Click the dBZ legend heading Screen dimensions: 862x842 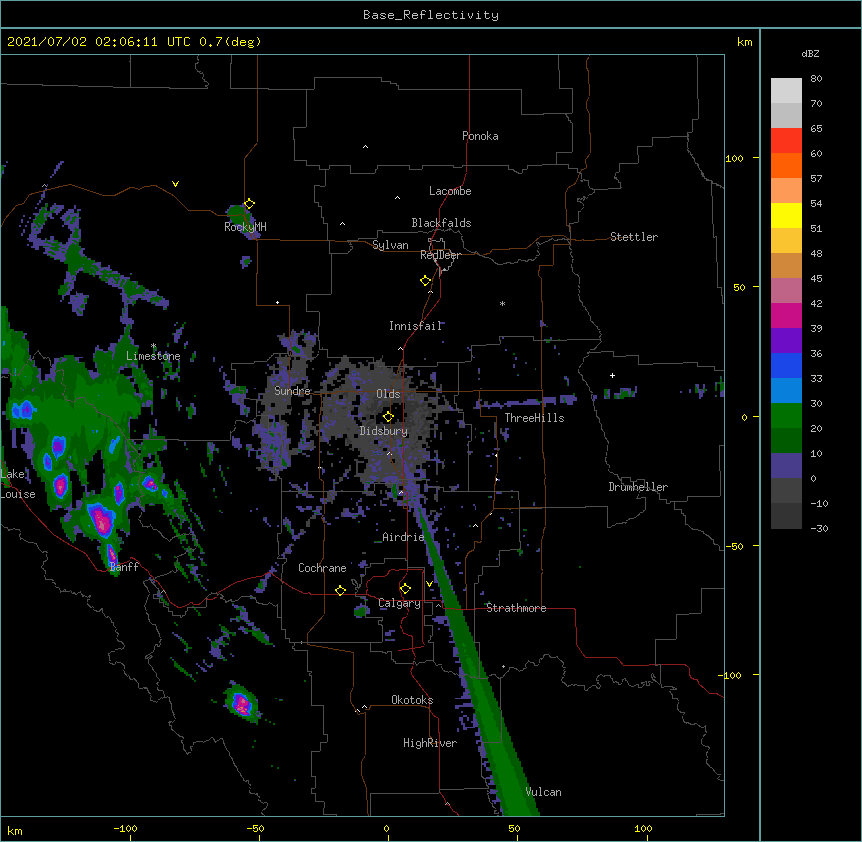(810, 53)
